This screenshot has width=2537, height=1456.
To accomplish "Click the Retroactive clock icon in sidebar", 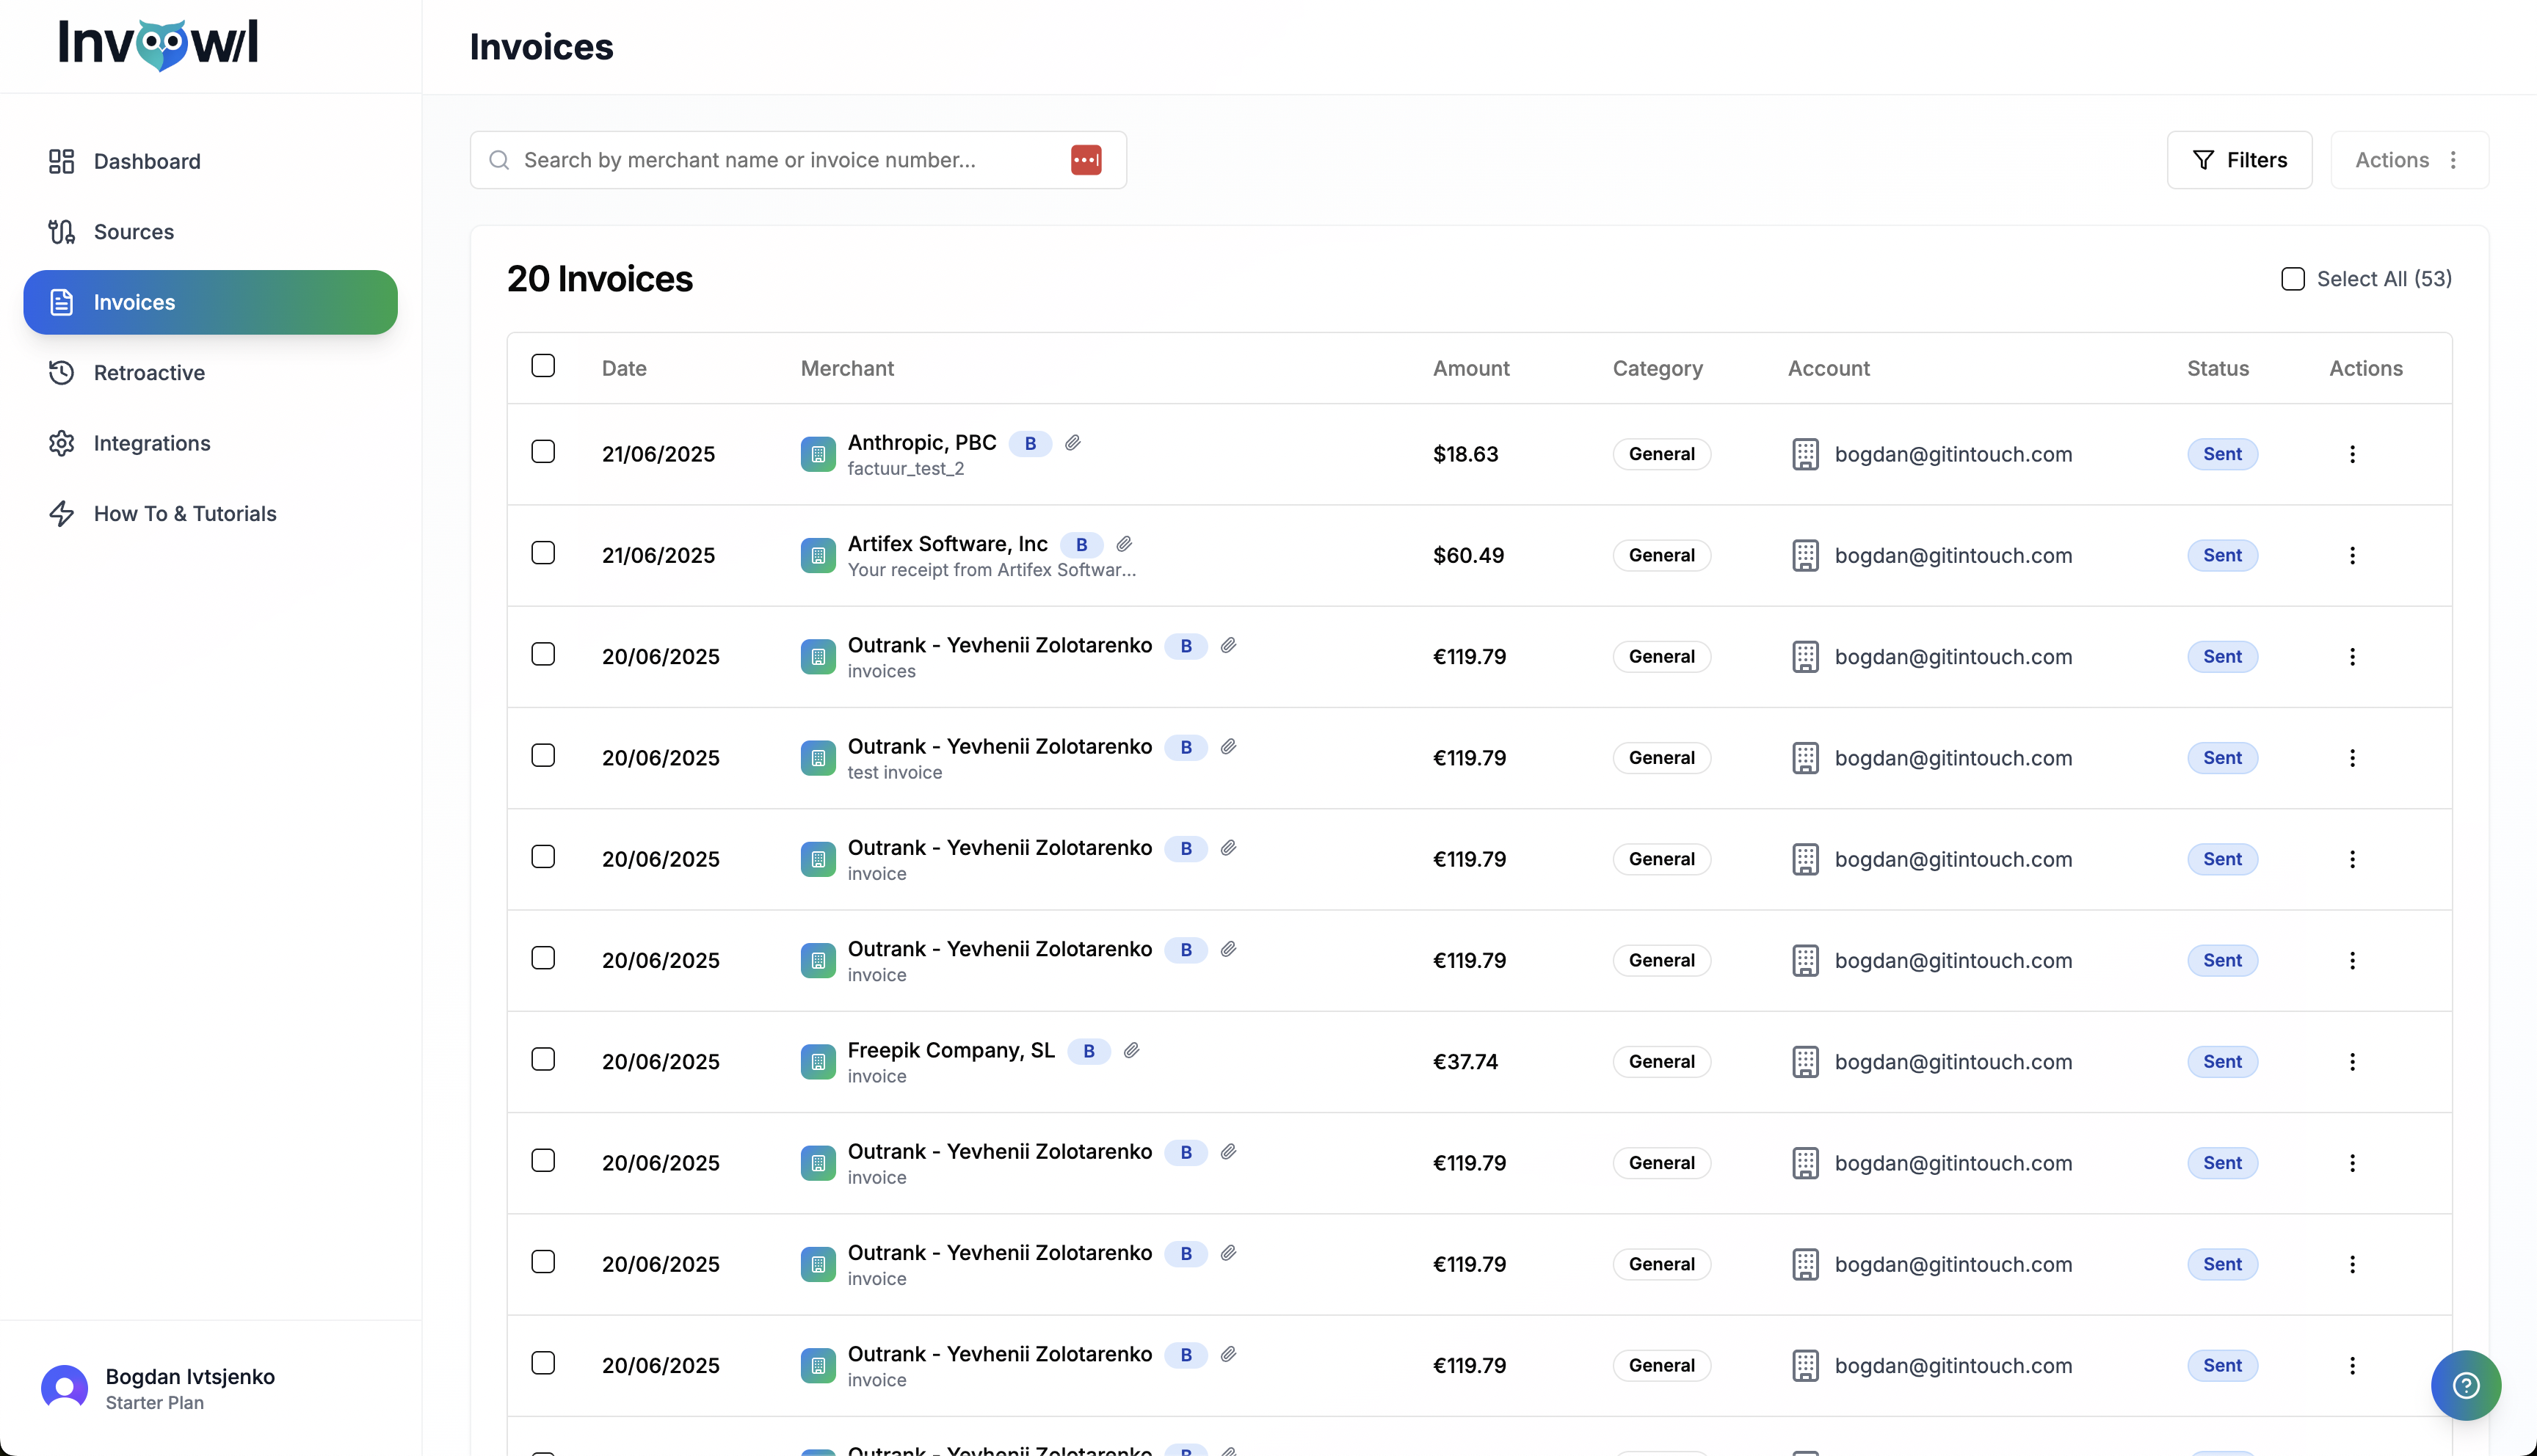I will click(62, 373).
